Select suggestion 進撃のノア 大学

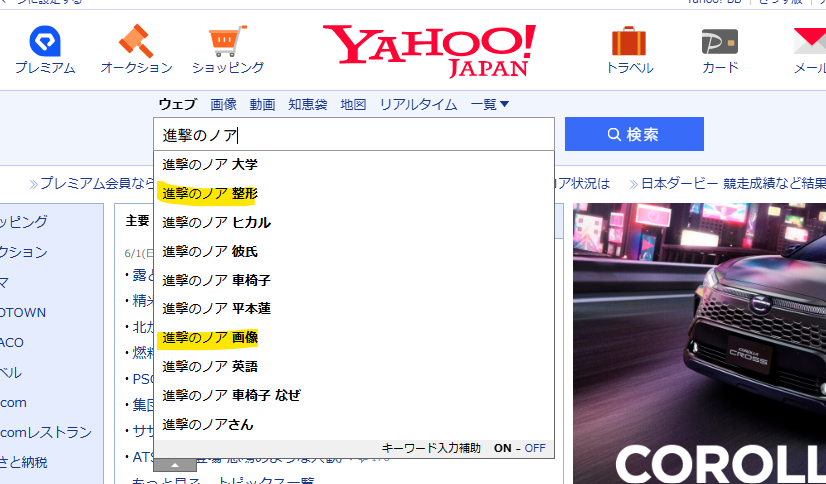pos(354,164)
